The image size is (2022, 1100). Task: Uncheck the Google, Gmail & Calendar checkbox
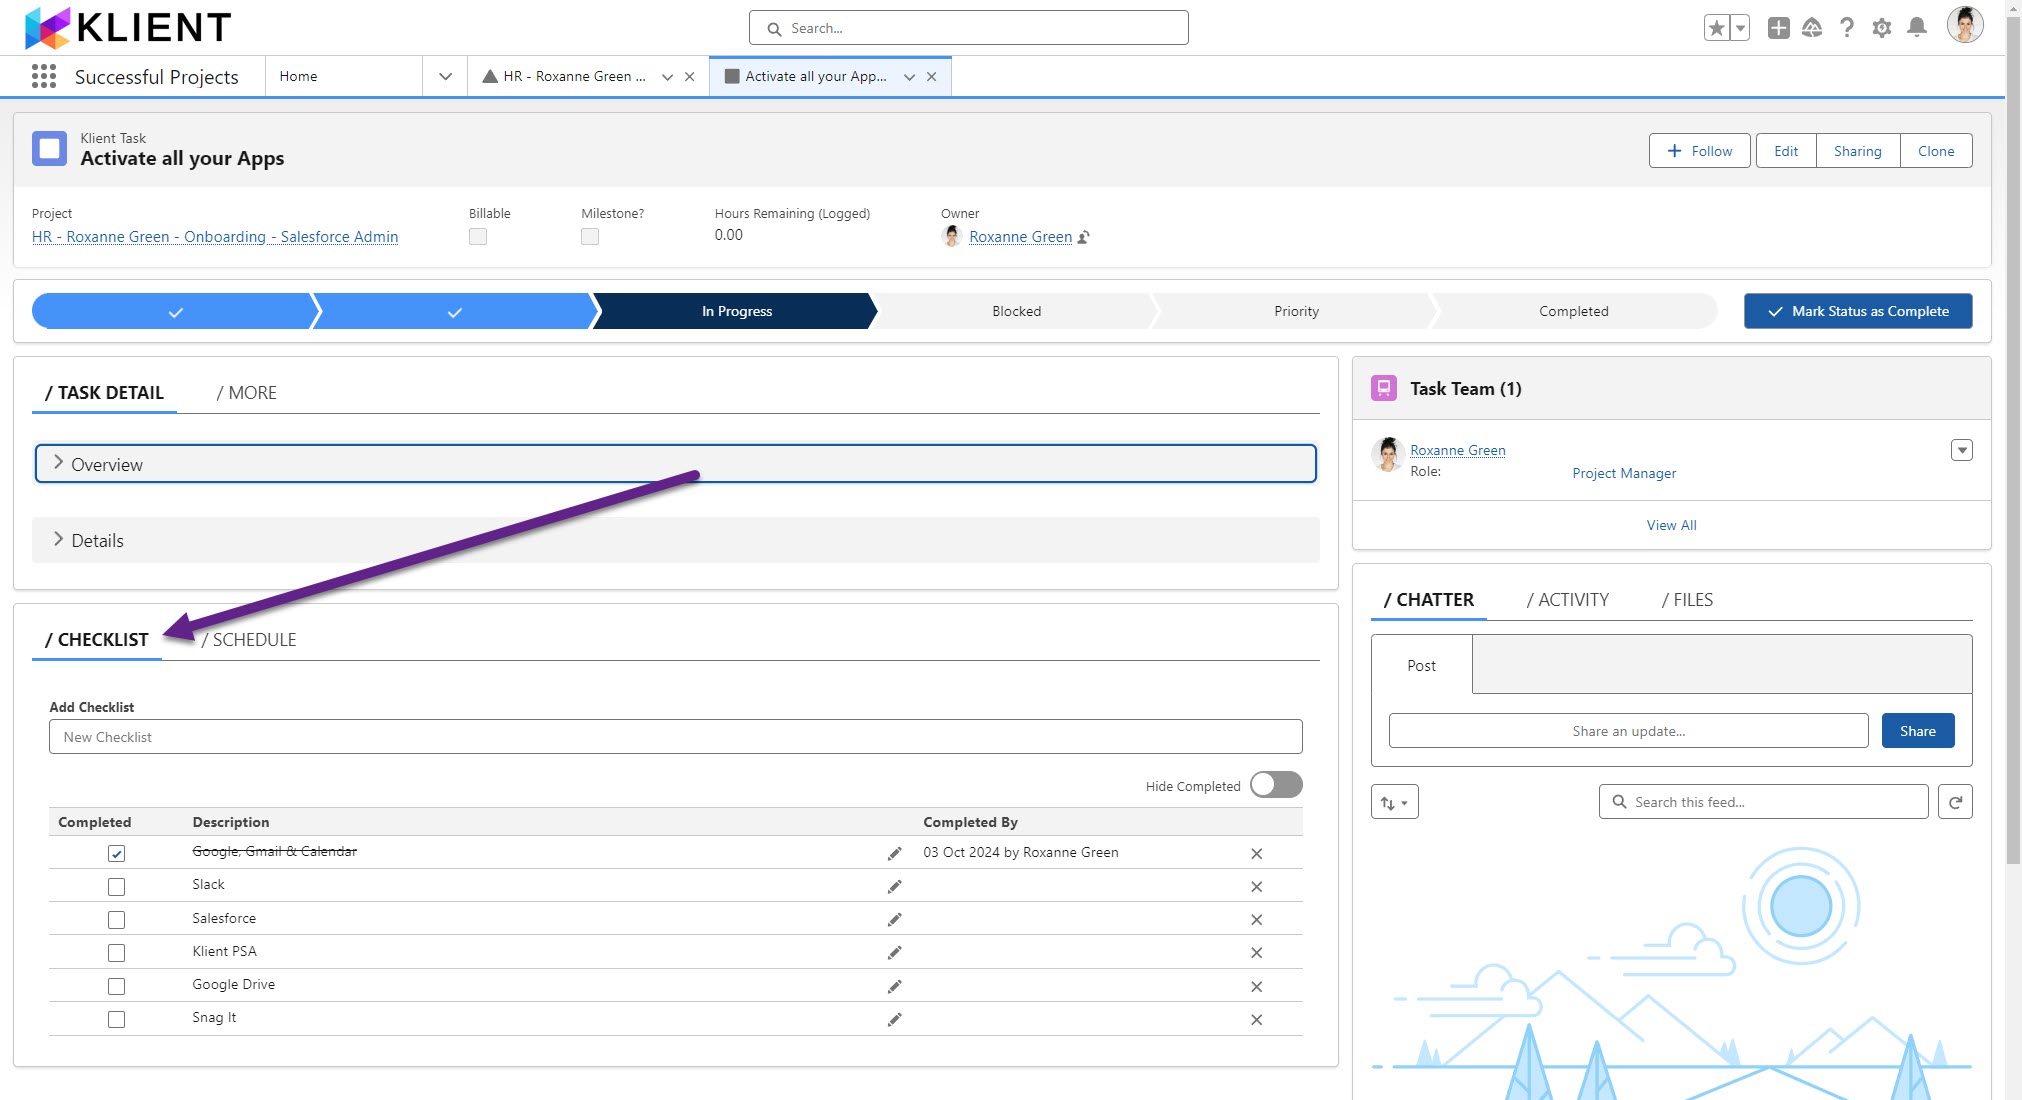(116, 853)
